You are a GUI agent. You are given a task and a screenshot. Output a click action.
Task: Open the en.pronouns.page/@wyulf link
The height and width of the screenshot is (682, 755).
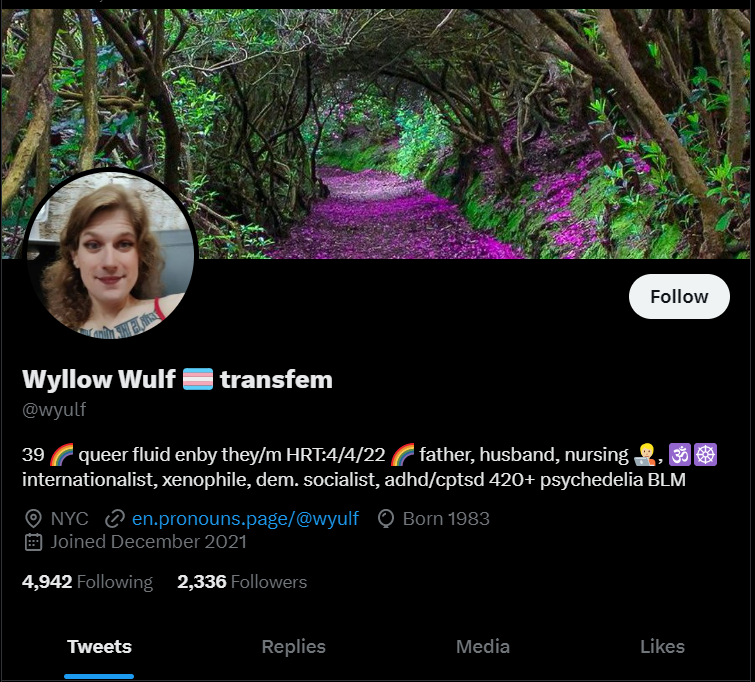tap(245, 518)
